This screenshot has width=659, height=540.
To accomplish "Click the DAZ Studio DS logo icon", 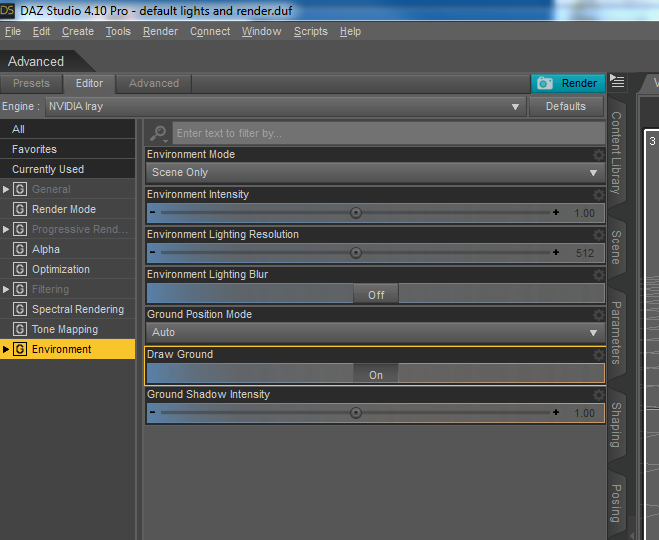I will (x=7, y=10).
